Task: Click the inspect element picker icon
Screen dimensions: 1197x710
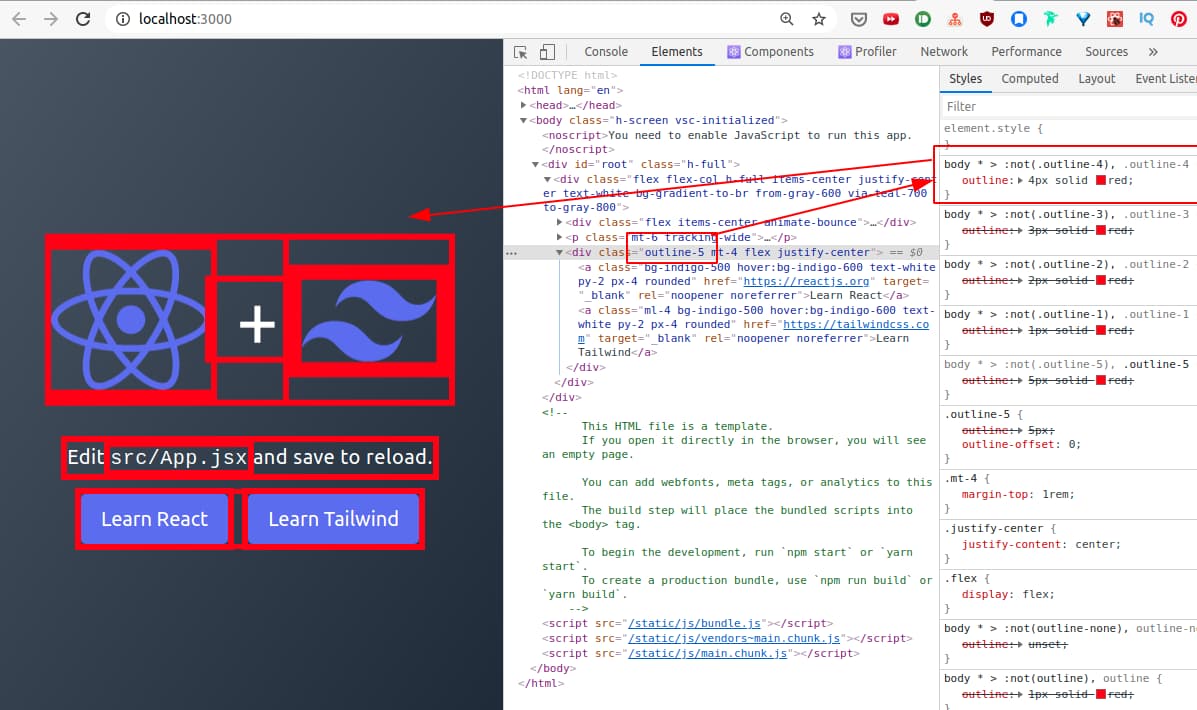Action: (521, 52)
